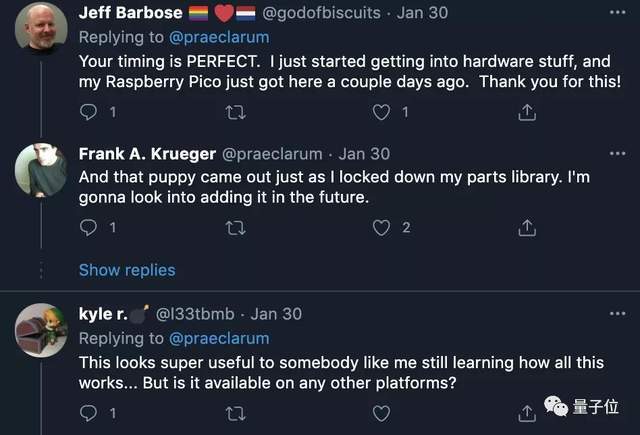Reply to Jeff Barbose's tweet
The width and height of the screenshot is (640, 435).
pyautogui.click(x=88, y=112)
